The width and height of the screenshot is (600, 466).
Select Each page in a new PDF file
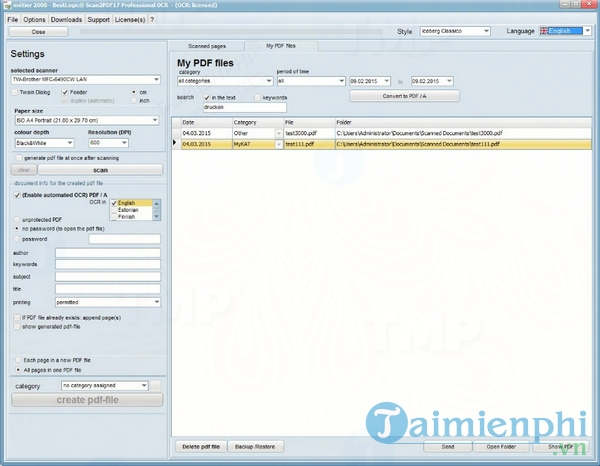click(18, 360)
